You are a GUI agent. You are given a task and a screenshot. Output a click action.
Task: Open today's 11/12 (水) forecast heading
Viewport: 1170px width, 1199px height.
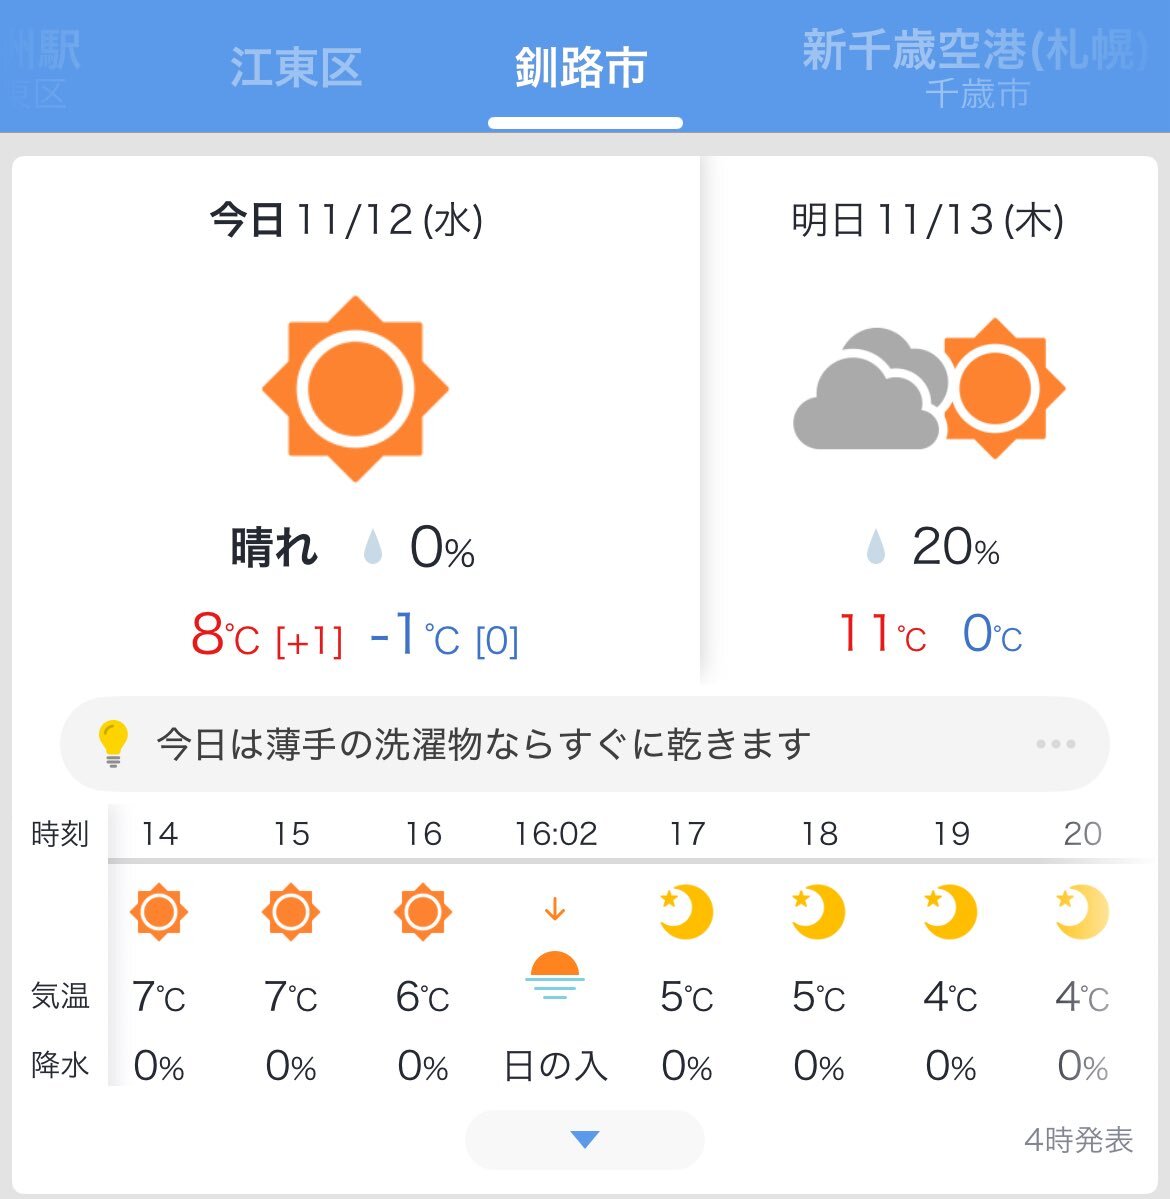click(346, 219)
